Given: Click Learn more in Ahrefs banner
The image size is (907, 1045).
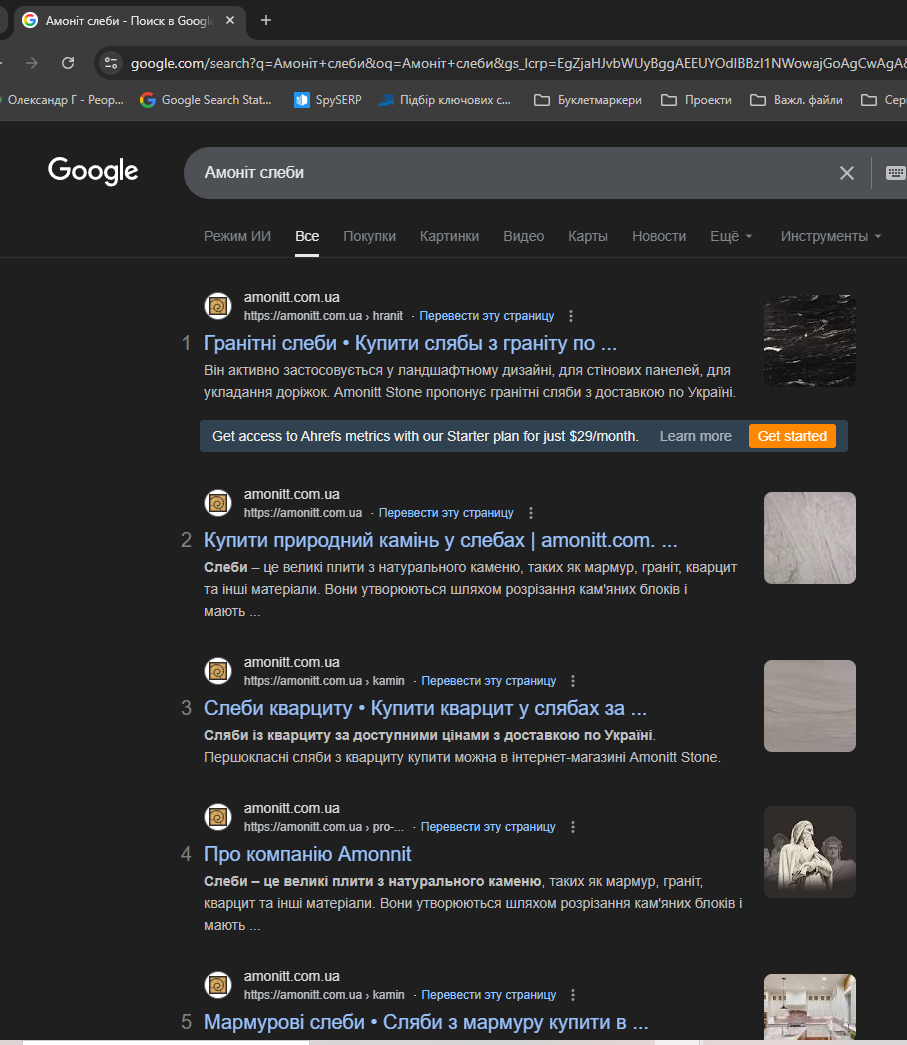Looking at the screenshot, I should pyautogui.click(x=695, y=436).
